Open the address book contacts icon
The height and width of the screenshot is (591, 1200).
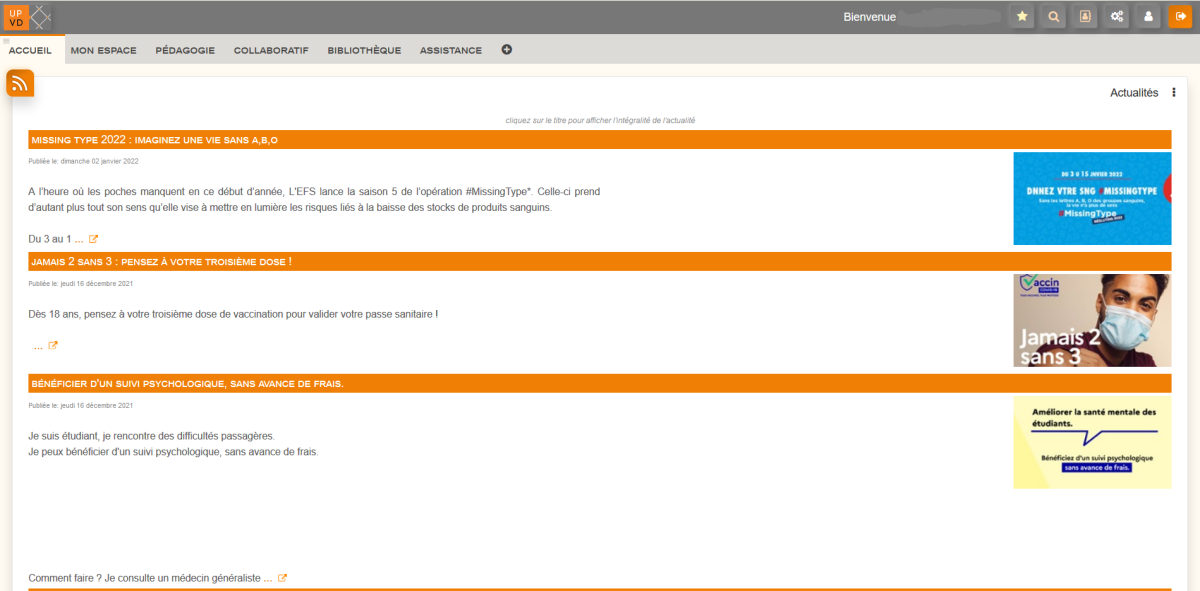(x=1085, y=16)
